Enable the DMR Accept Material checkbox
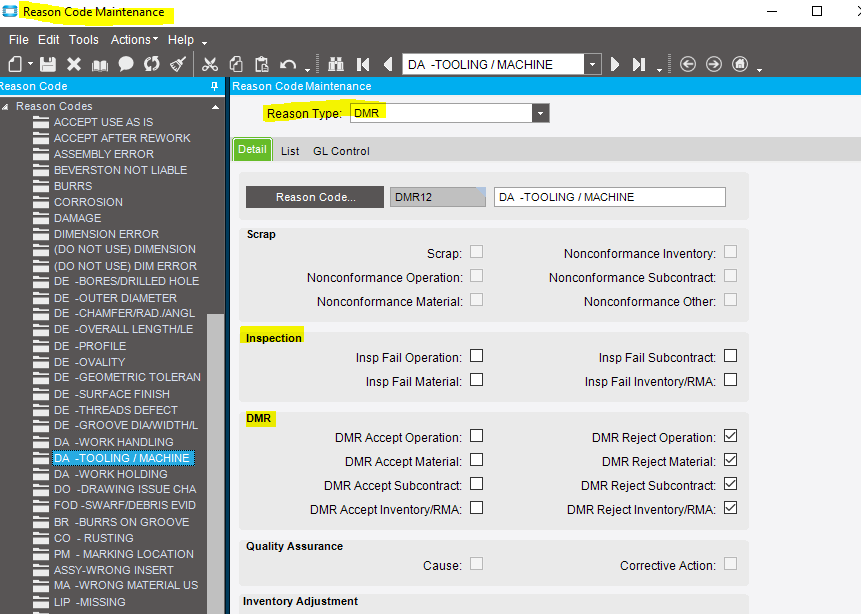861x614 pixels. (477, 460)
